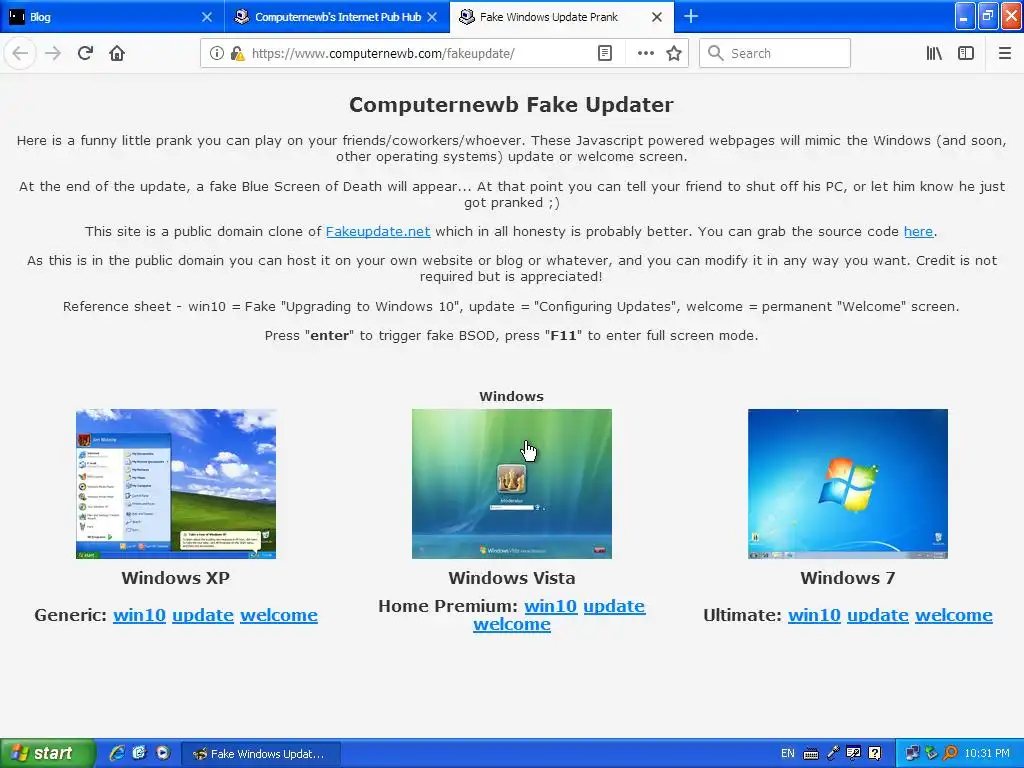Open Windows XP Generic update link
1024x768 pixels.
tap(202, 615)
